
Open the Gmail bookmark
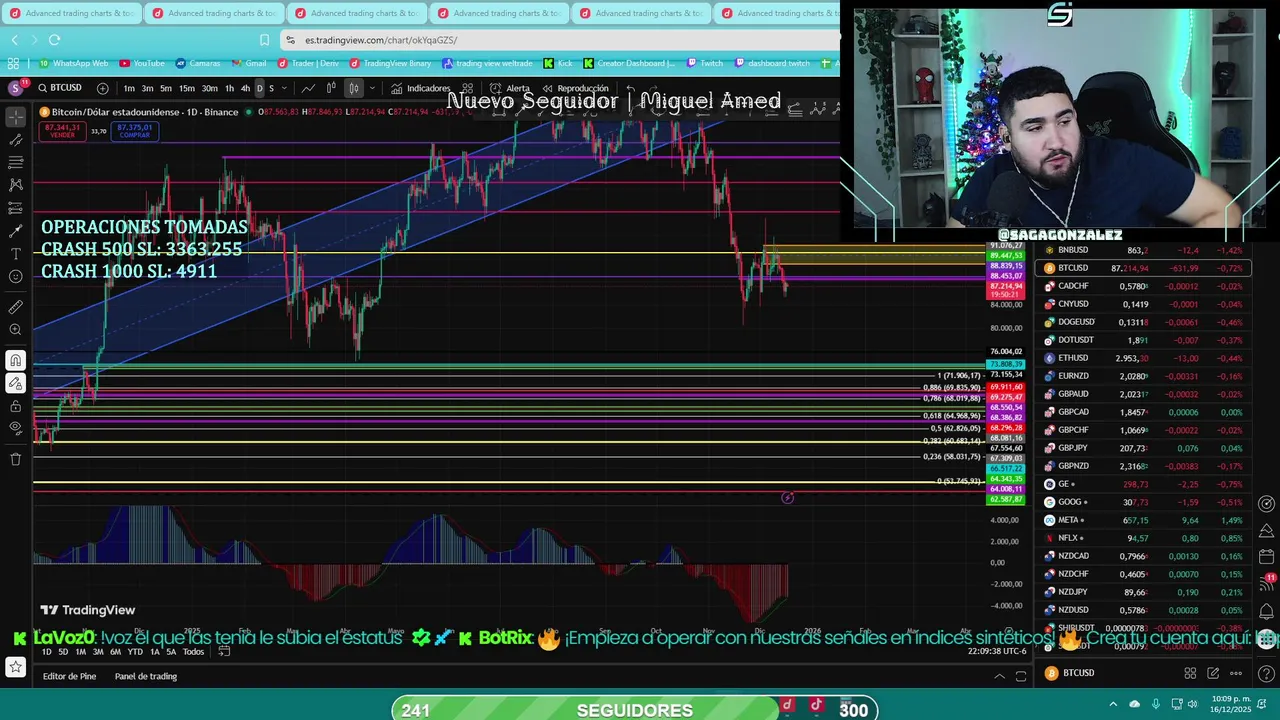click(x=248, y=63)
